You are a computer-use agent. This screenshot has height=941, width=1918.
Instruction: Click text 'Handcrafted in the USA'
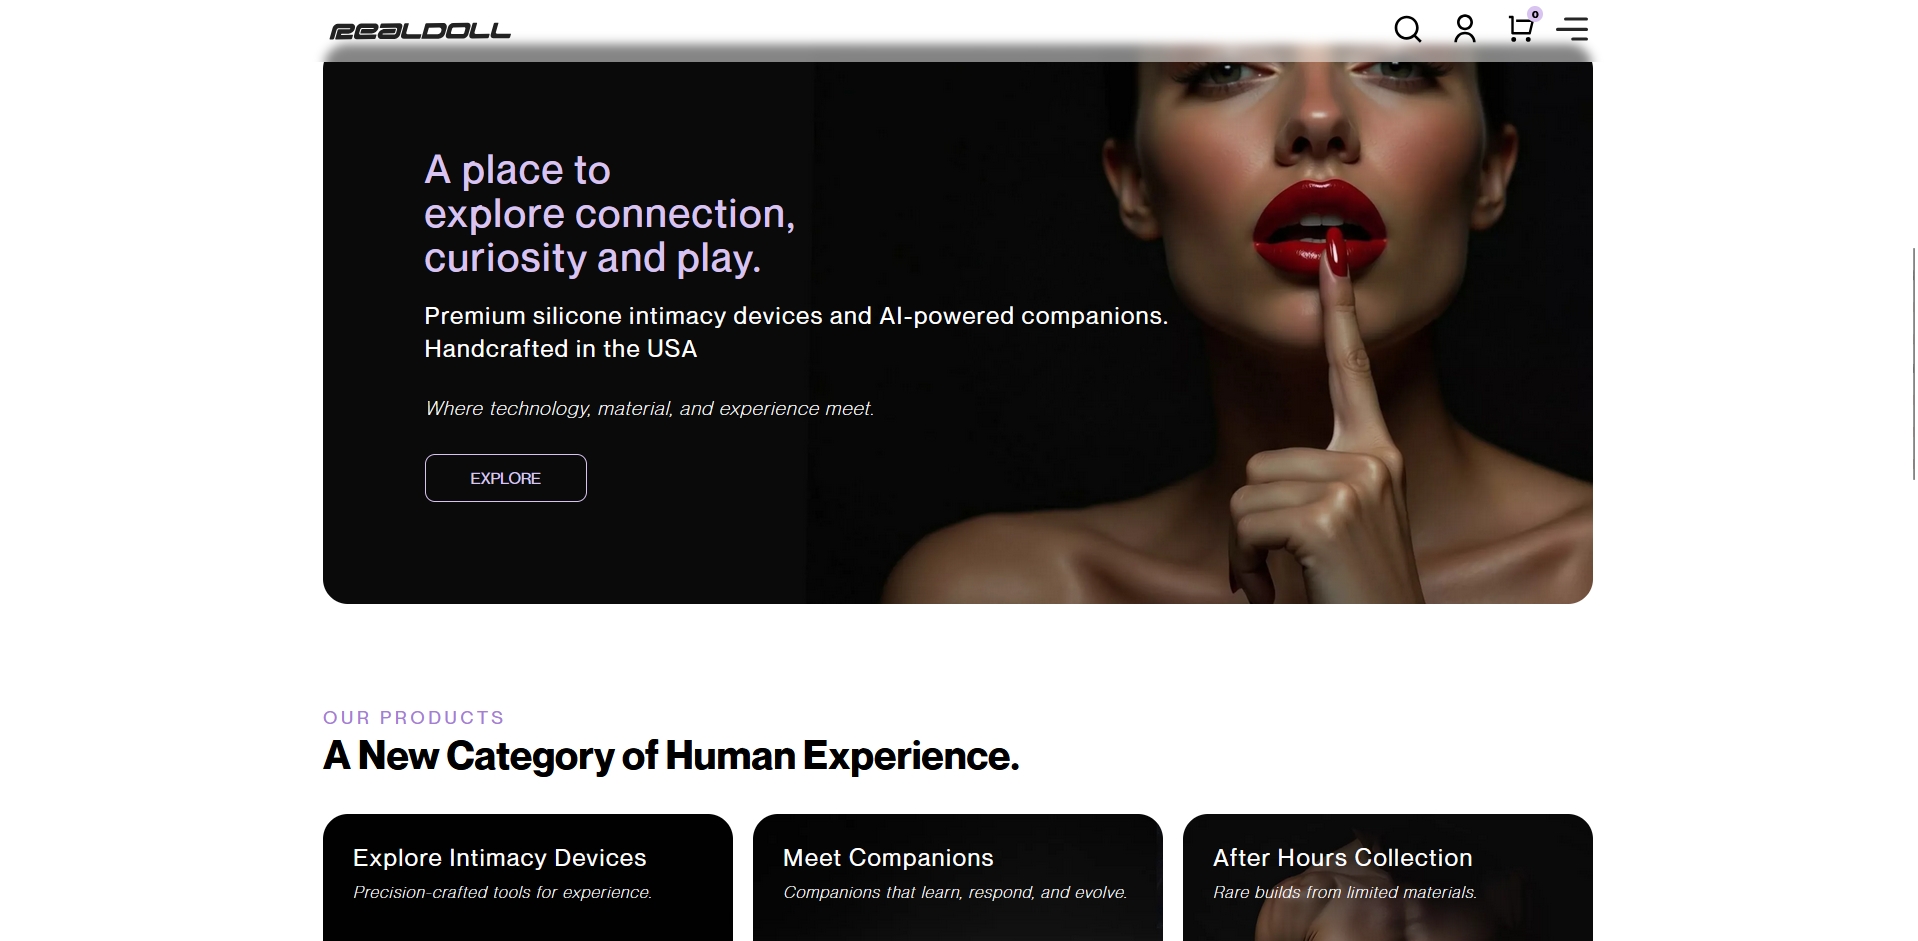(560, 349)
